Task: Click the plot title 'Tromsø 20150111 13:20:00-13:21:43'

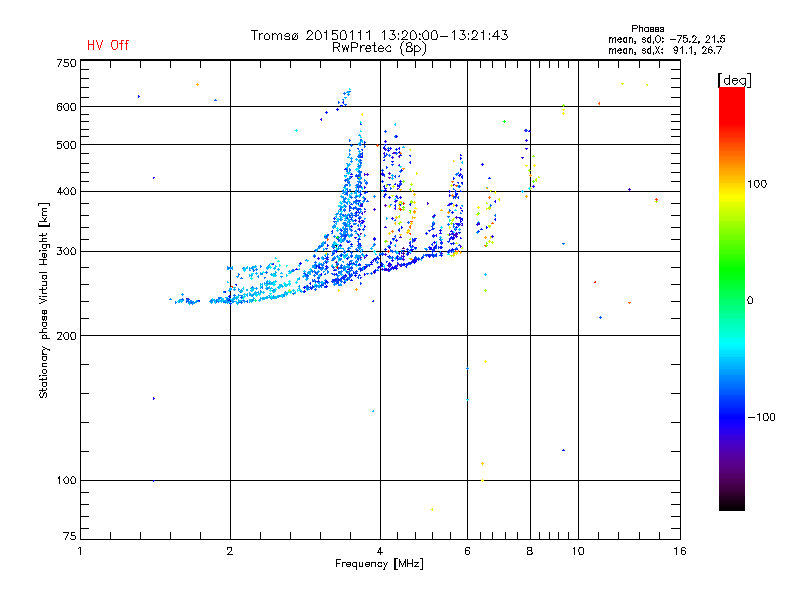Action: coord(379,35)
